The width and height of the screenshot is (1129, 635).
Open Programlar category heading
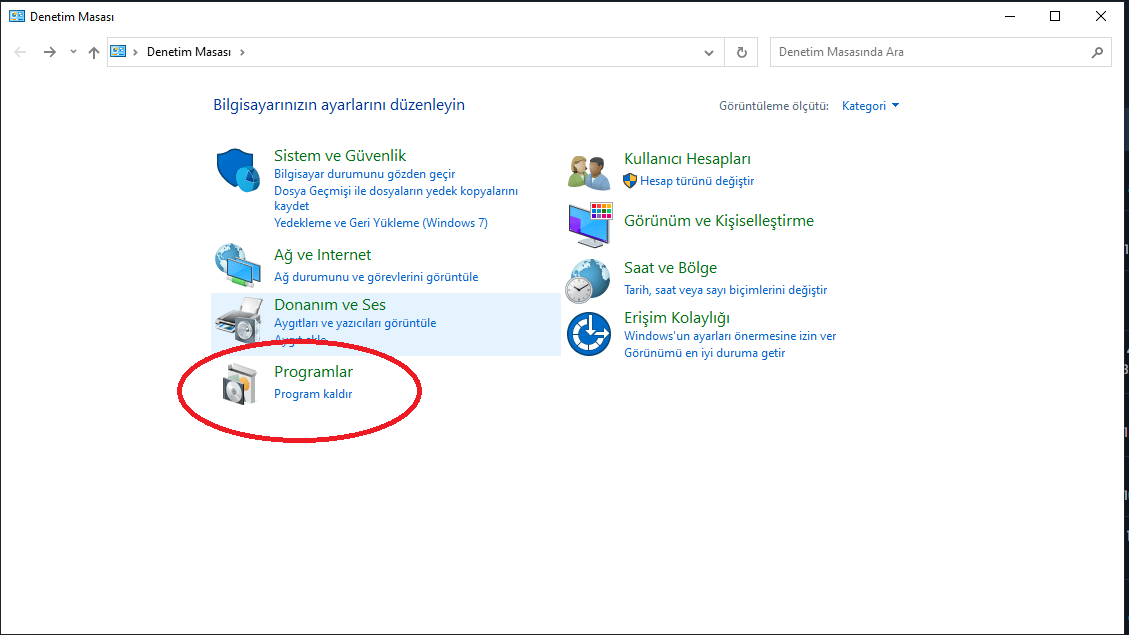[x=313, y=371]
